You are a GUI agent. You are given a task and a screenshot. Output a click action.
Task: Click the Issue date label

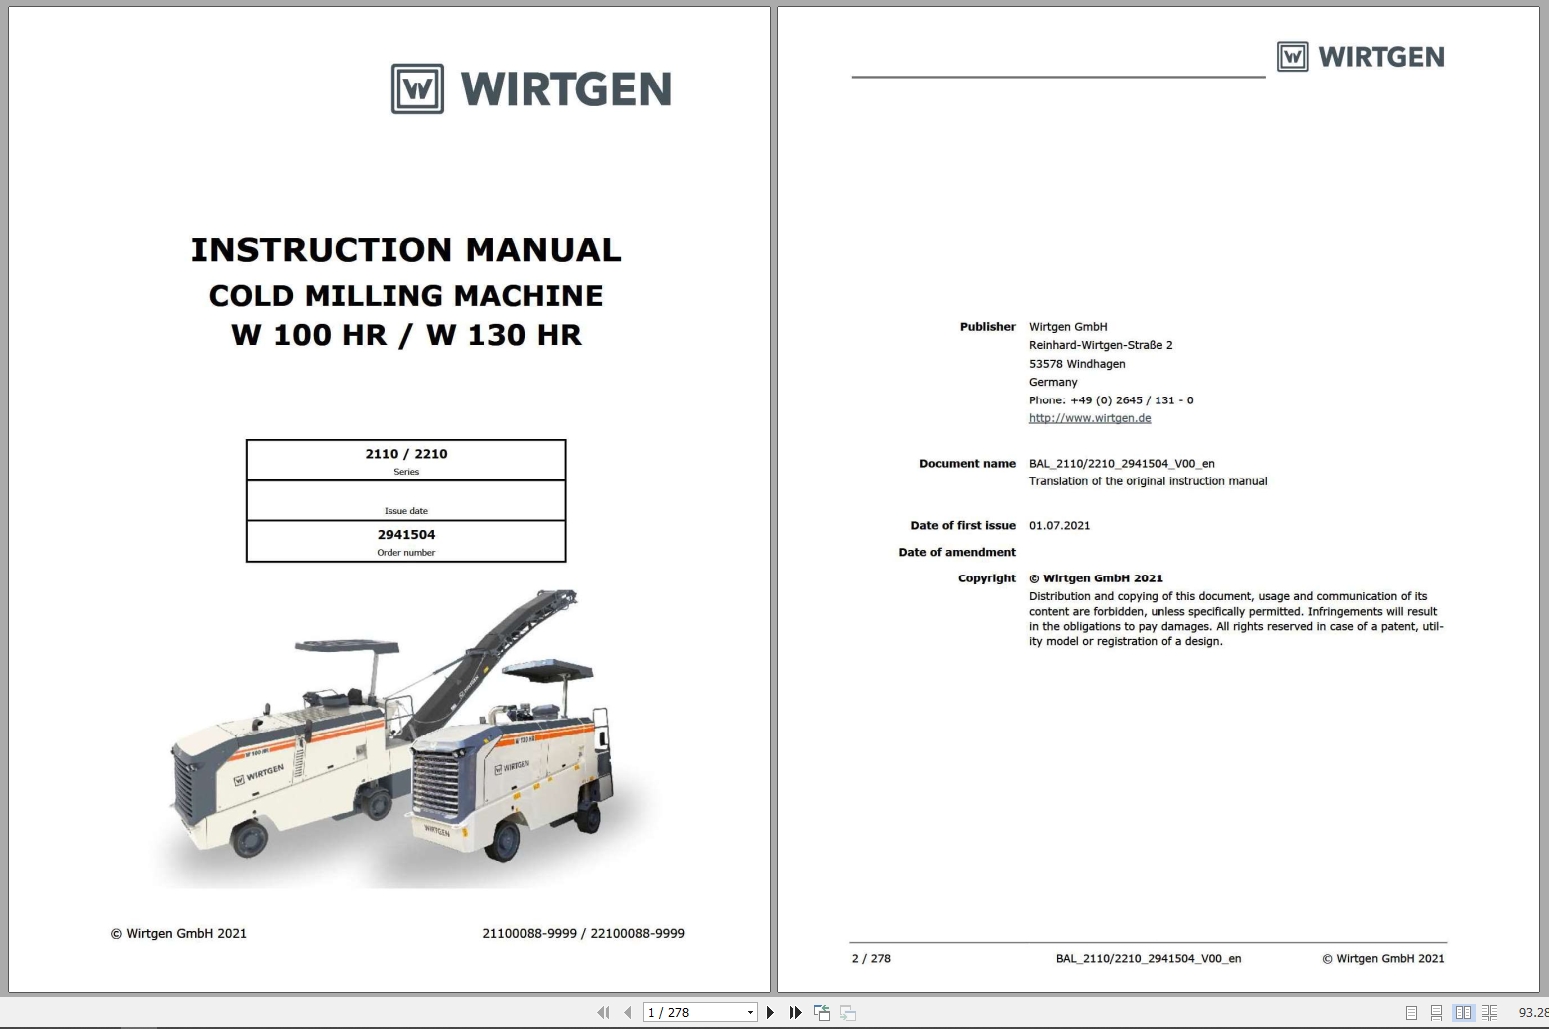[406, 511]
